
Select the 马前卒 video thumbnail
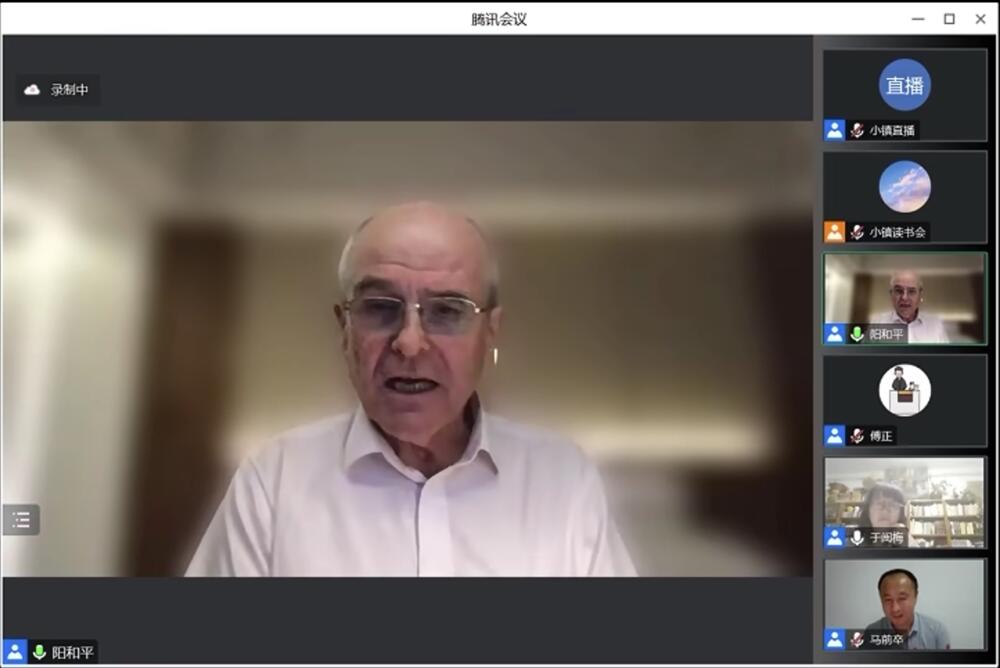coord(904,604)
